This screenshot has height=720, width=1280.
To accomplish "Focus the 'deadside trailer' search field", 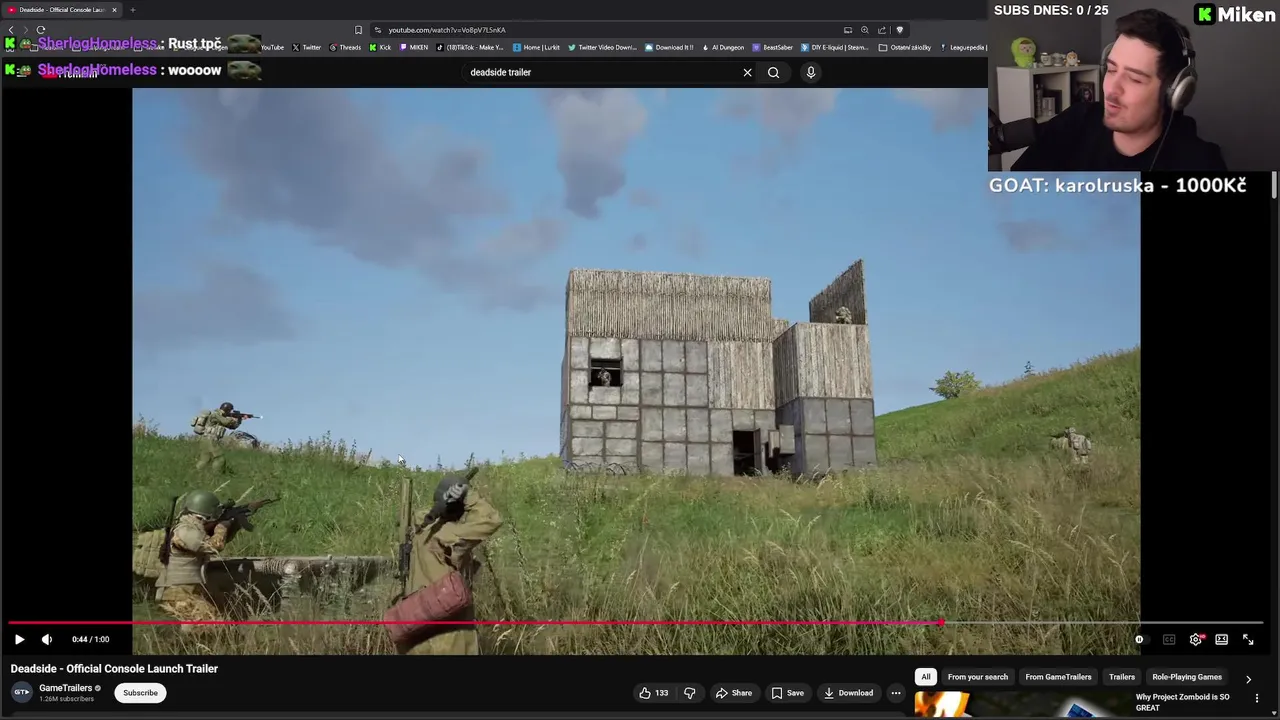I will [600, 72].
